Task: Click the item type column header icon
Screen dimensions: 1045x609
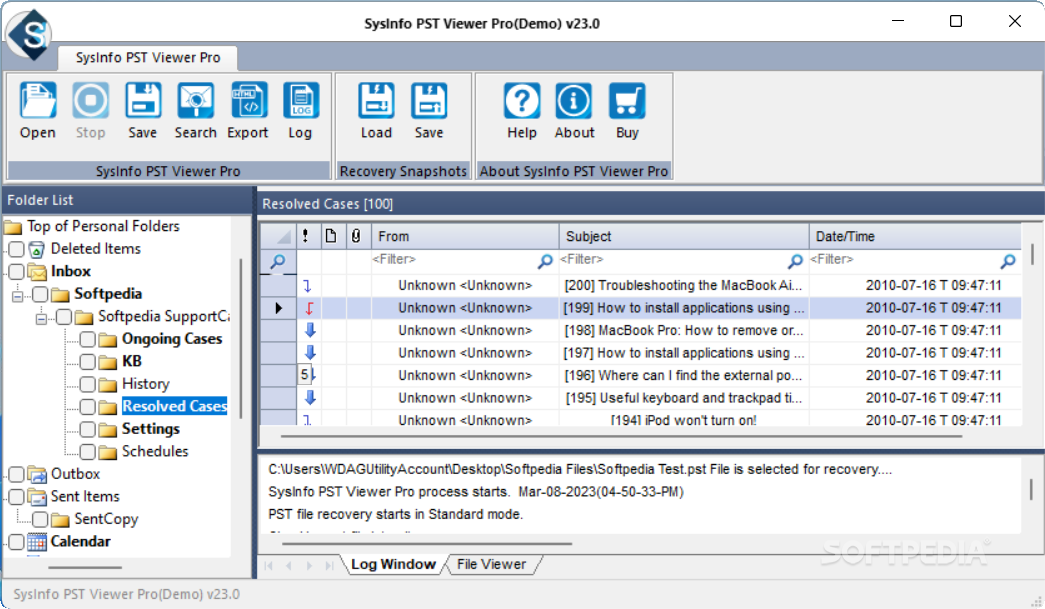Action: (331, 236)
